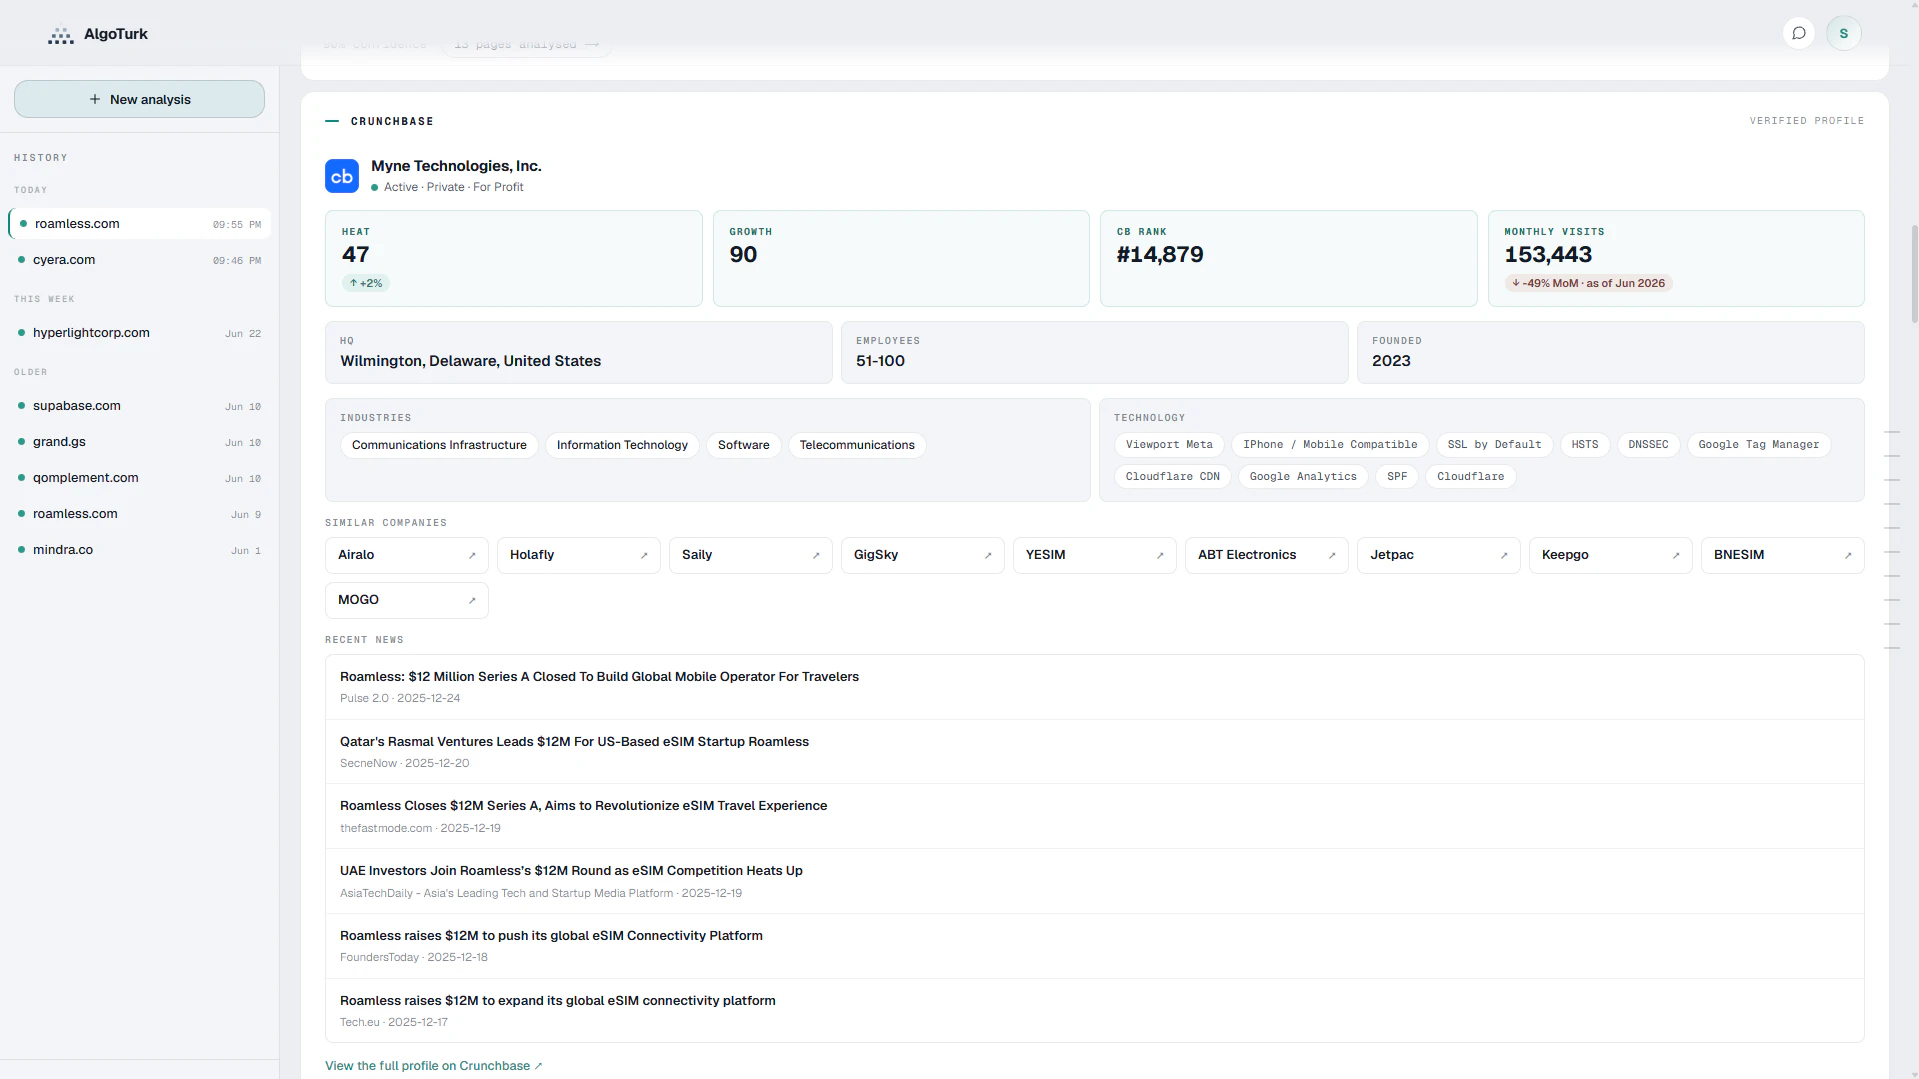The width and height of the screenshot is (1919, 1079).
Task: Click the Information Technology industry tag
Action: (622, 445)
